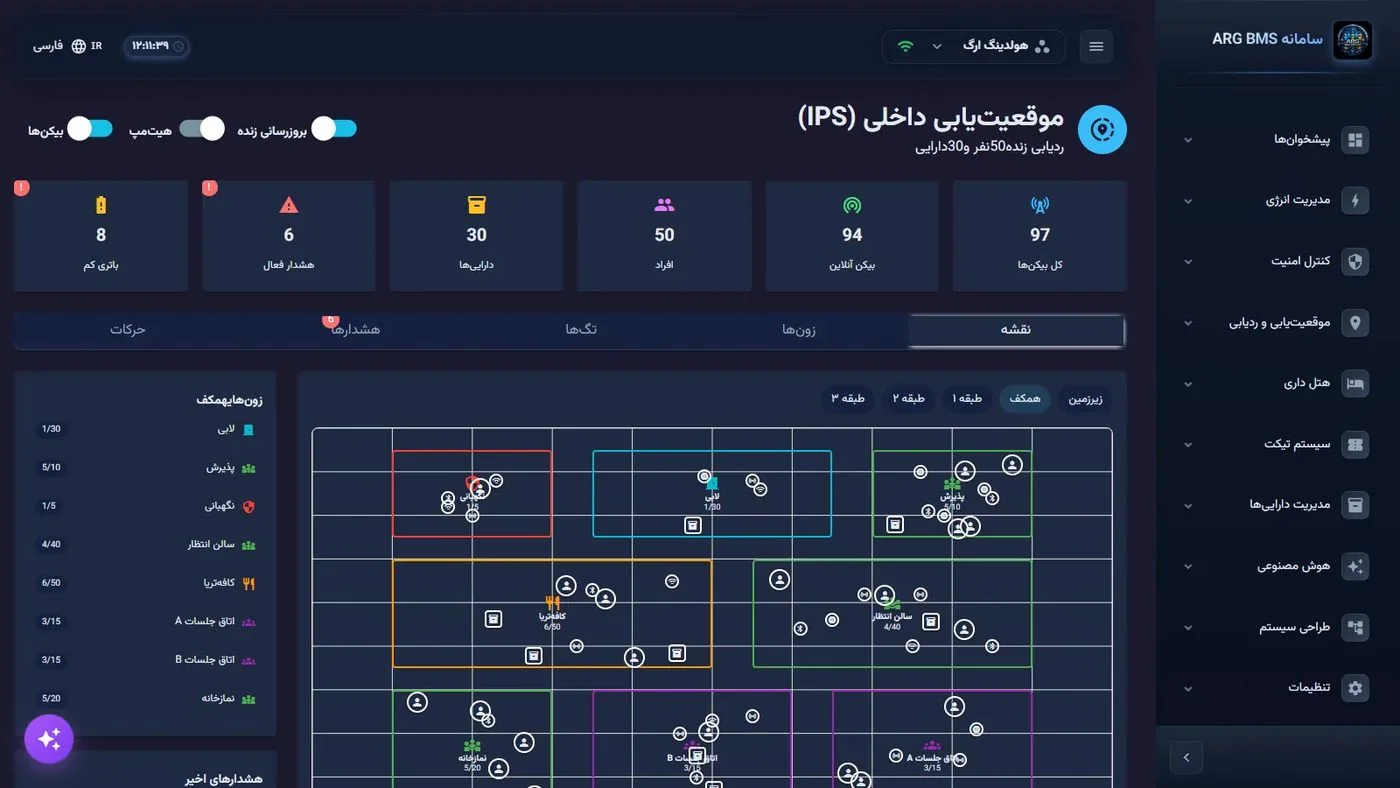Open the floating AI sparkle button
The image size is (1400, 788).
[49, 739]
